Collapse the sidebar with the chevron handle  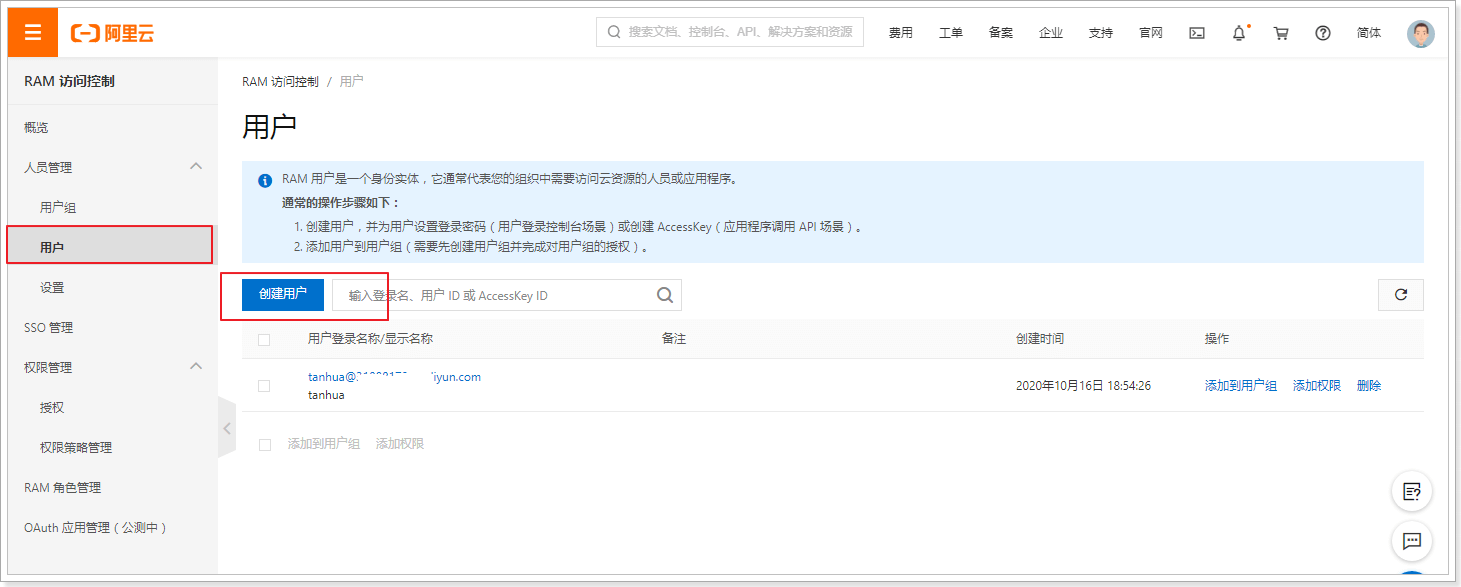point(226,427)
